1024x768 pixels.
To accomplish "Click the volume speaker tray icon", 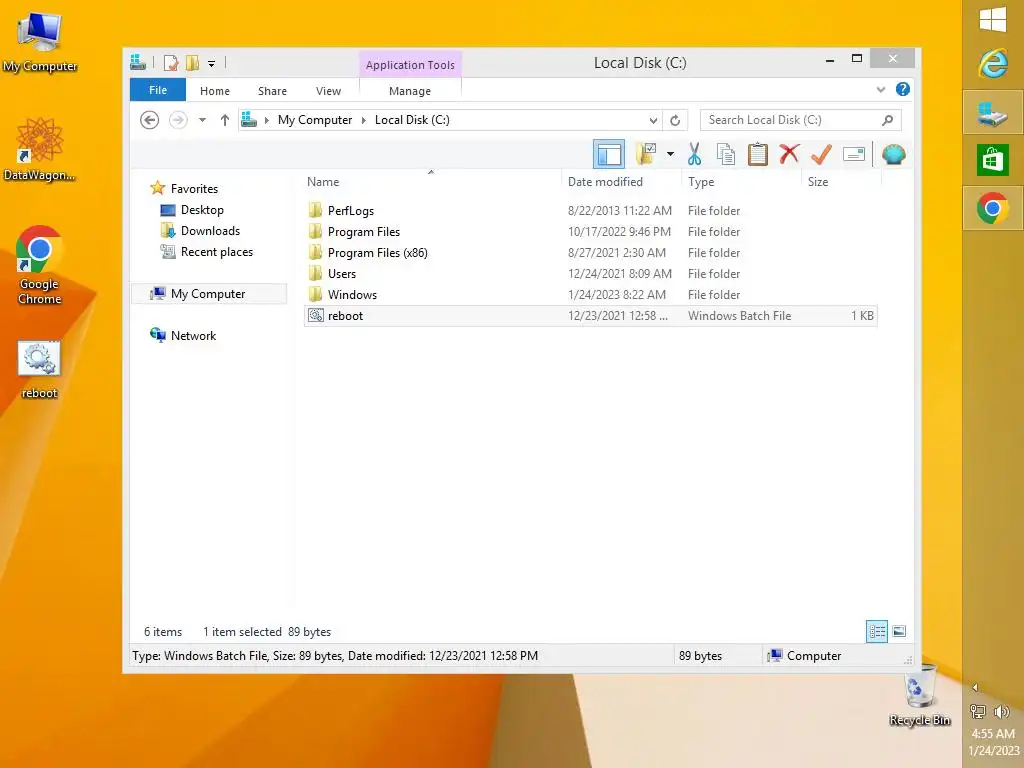I will (1002, 711).
